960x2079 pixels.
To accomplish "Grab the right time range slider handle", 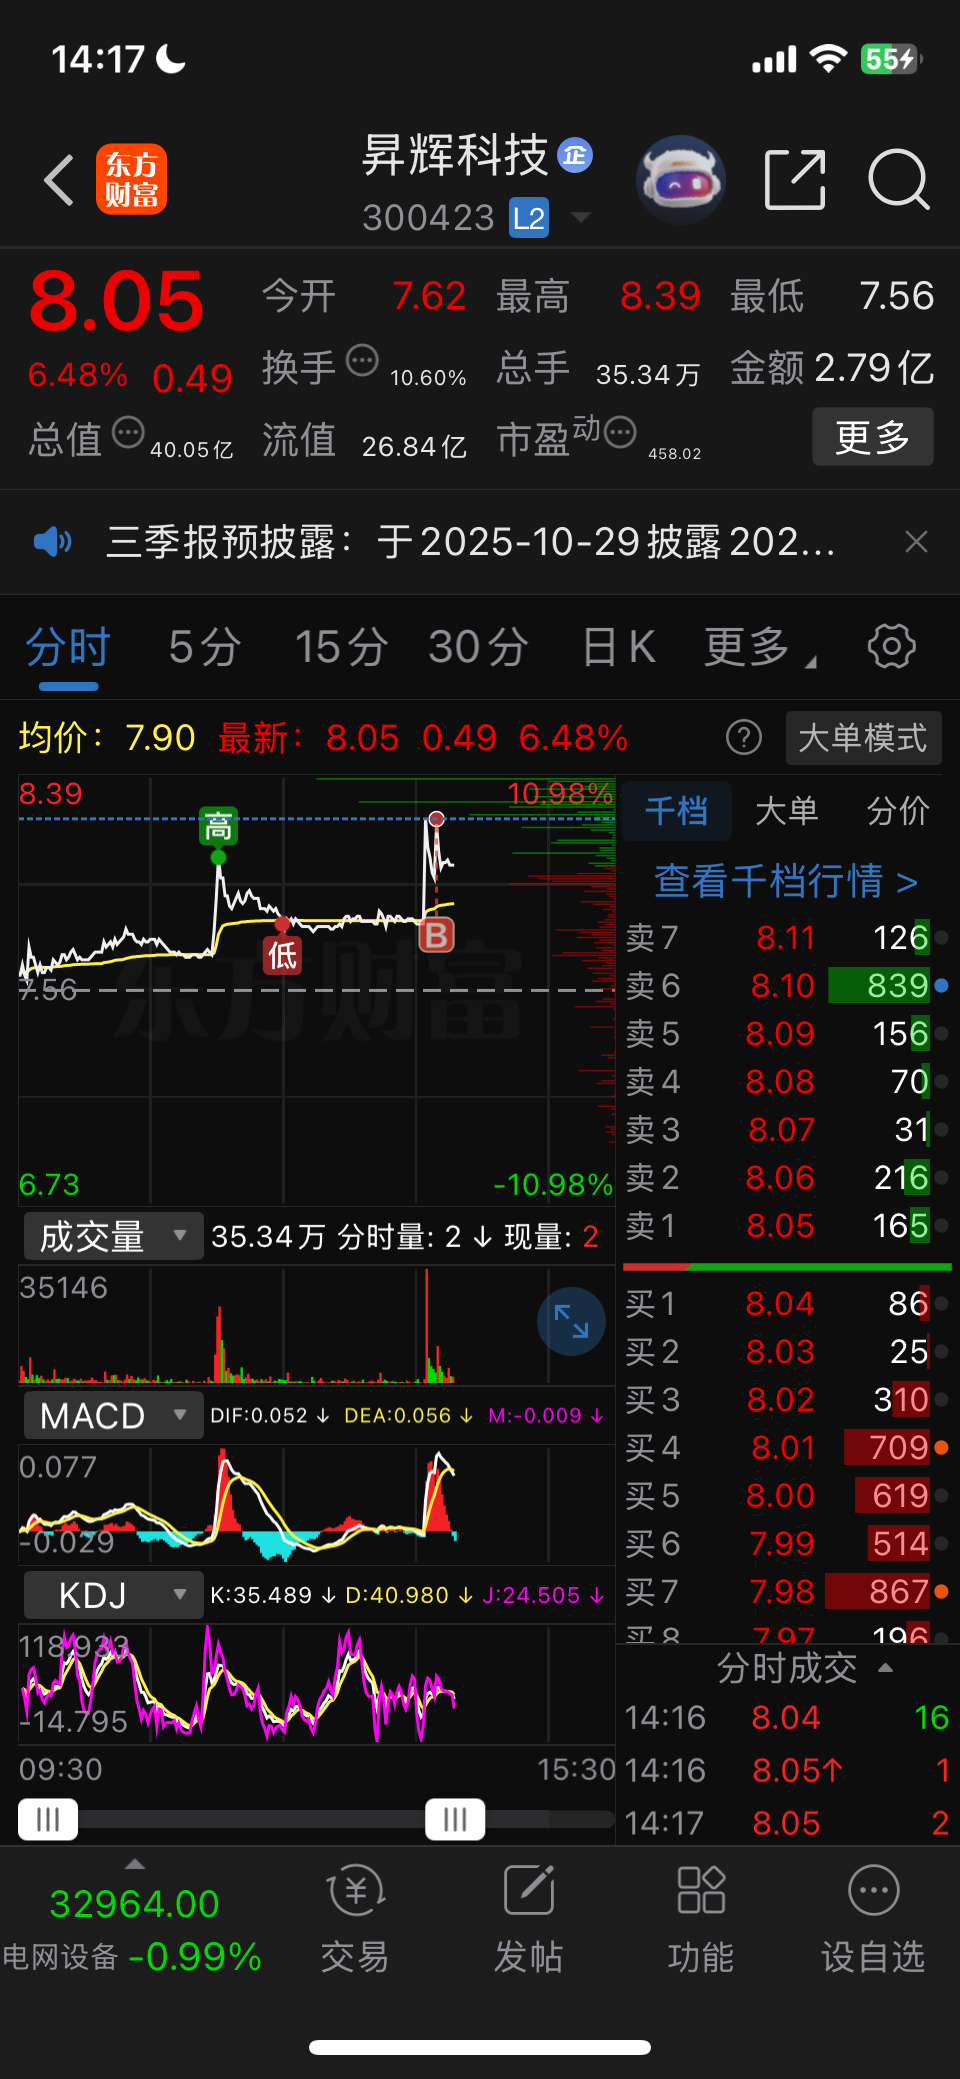I will [x=455, y=1819].
